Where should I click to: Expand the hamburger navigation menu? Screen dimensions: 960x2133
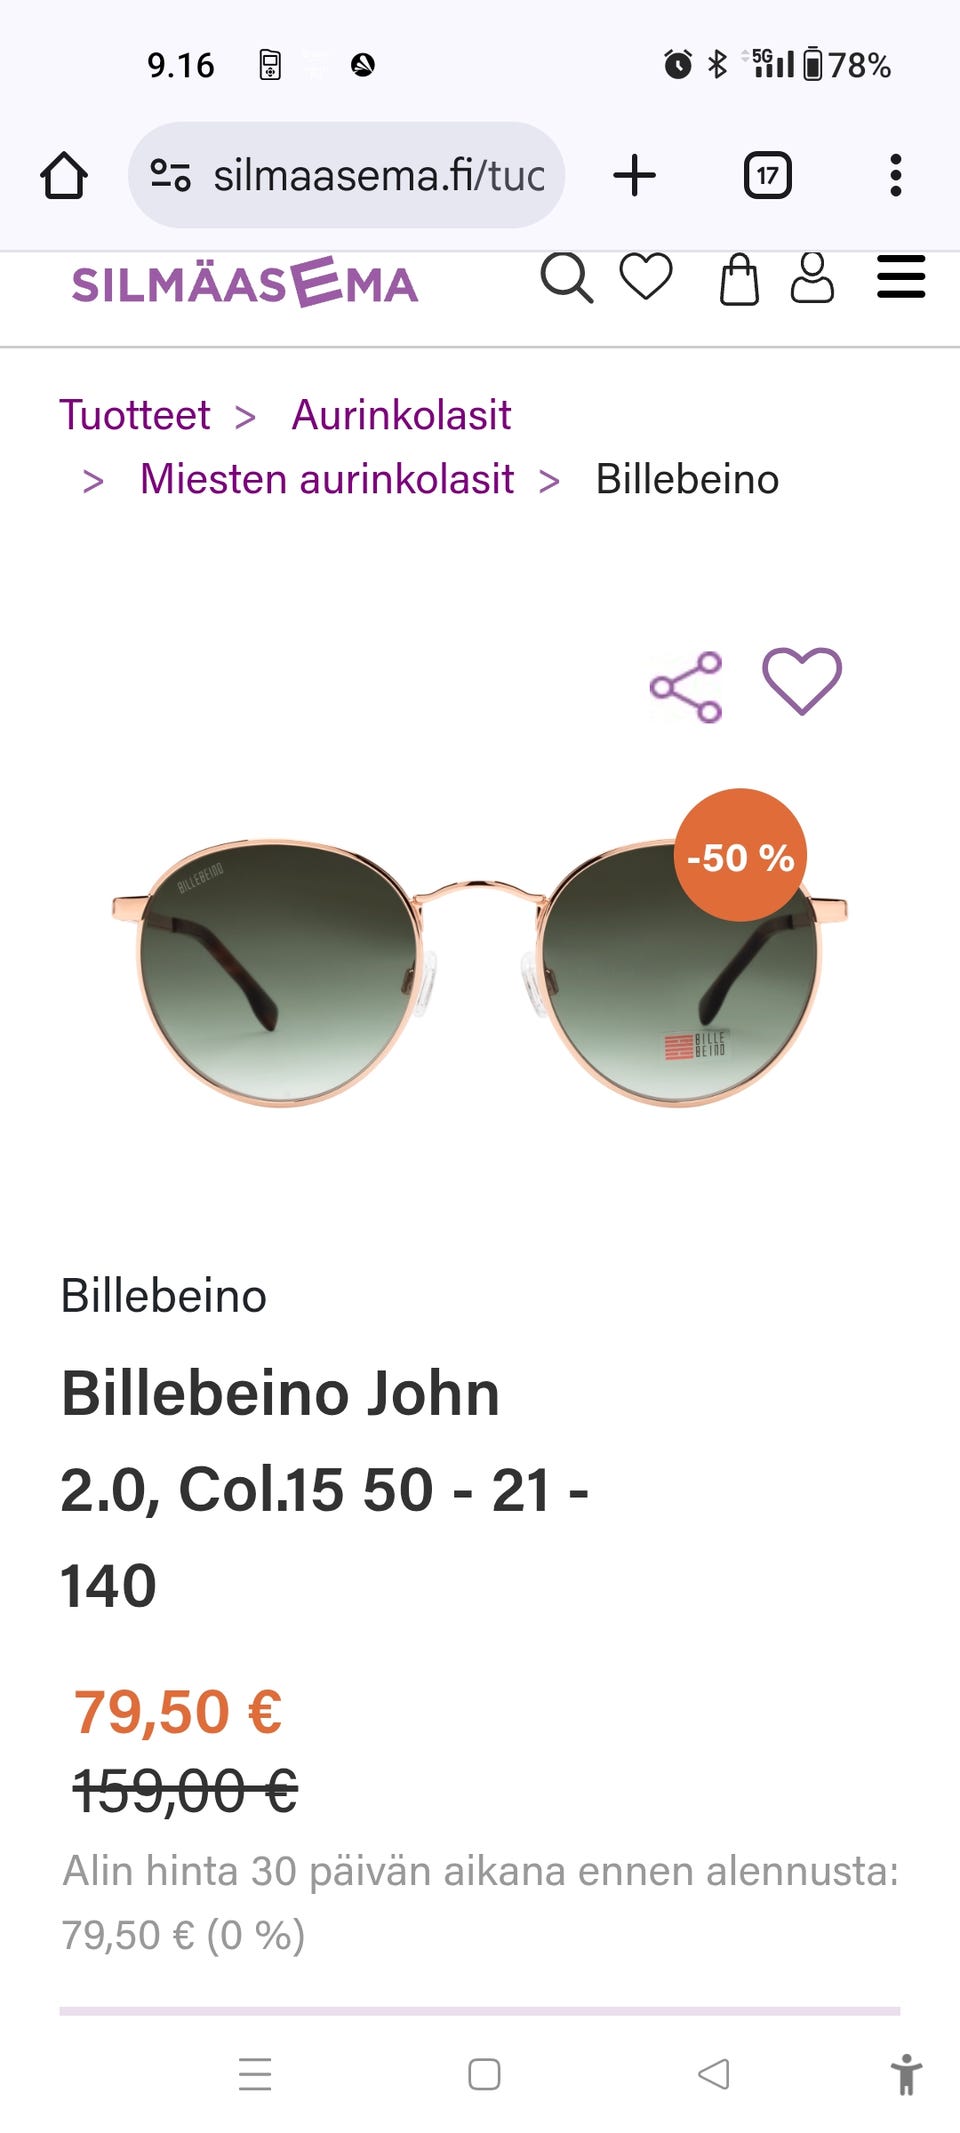(x=901, y=277)
